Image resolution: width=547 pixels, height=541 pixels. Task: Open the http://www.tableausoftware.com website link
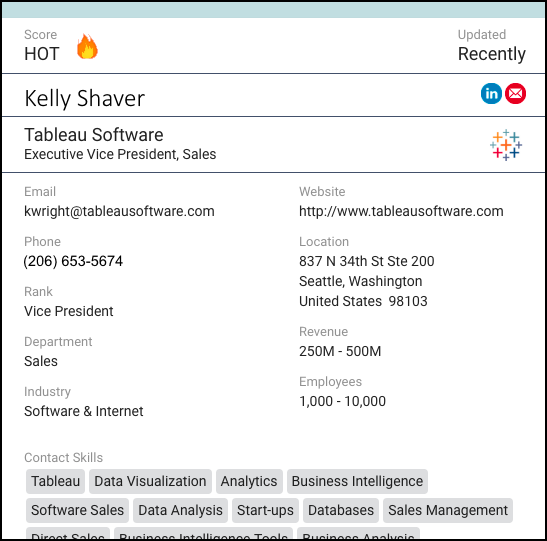401,211
